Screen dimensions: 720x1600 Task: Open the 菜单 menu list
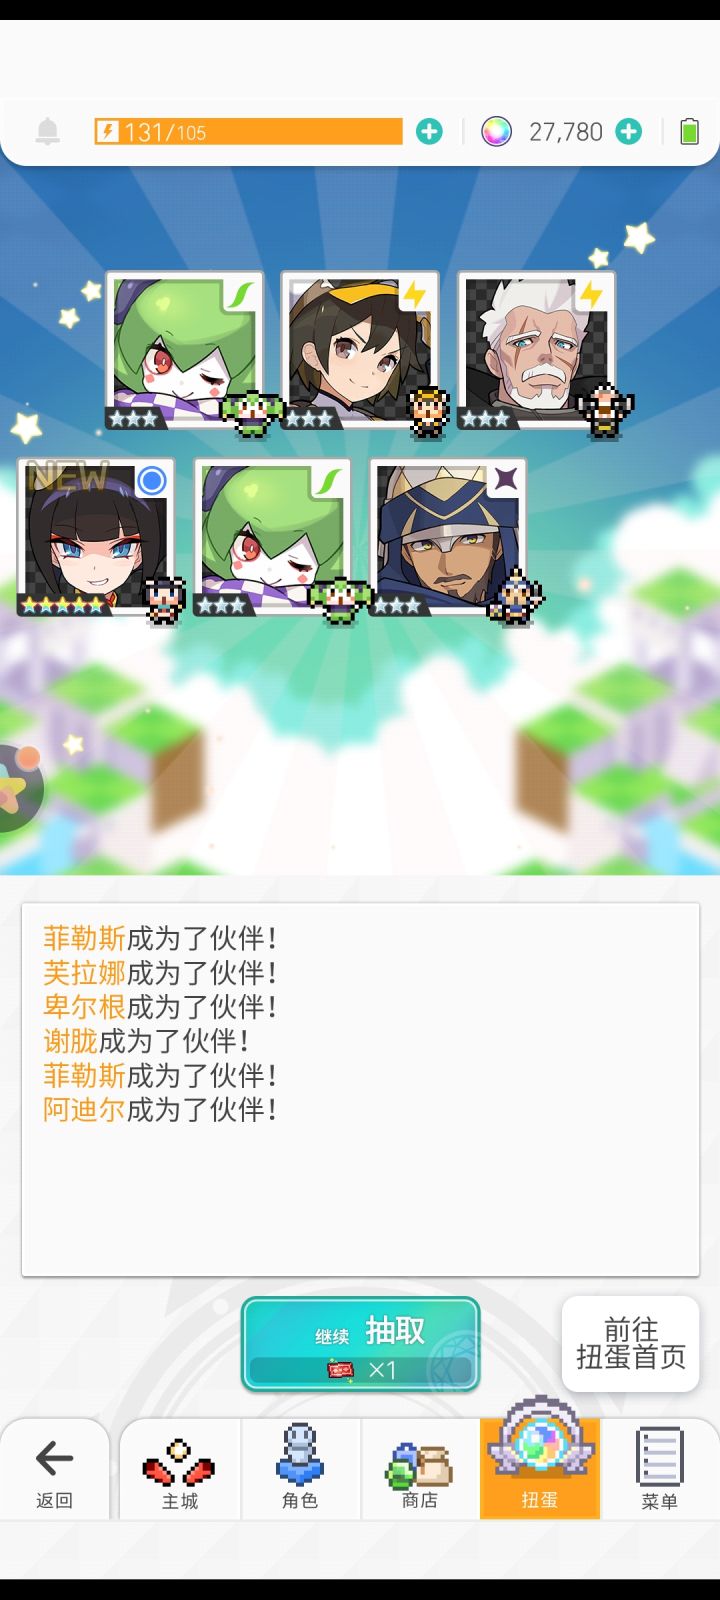pyautogui.click(x=659, y=1468)
